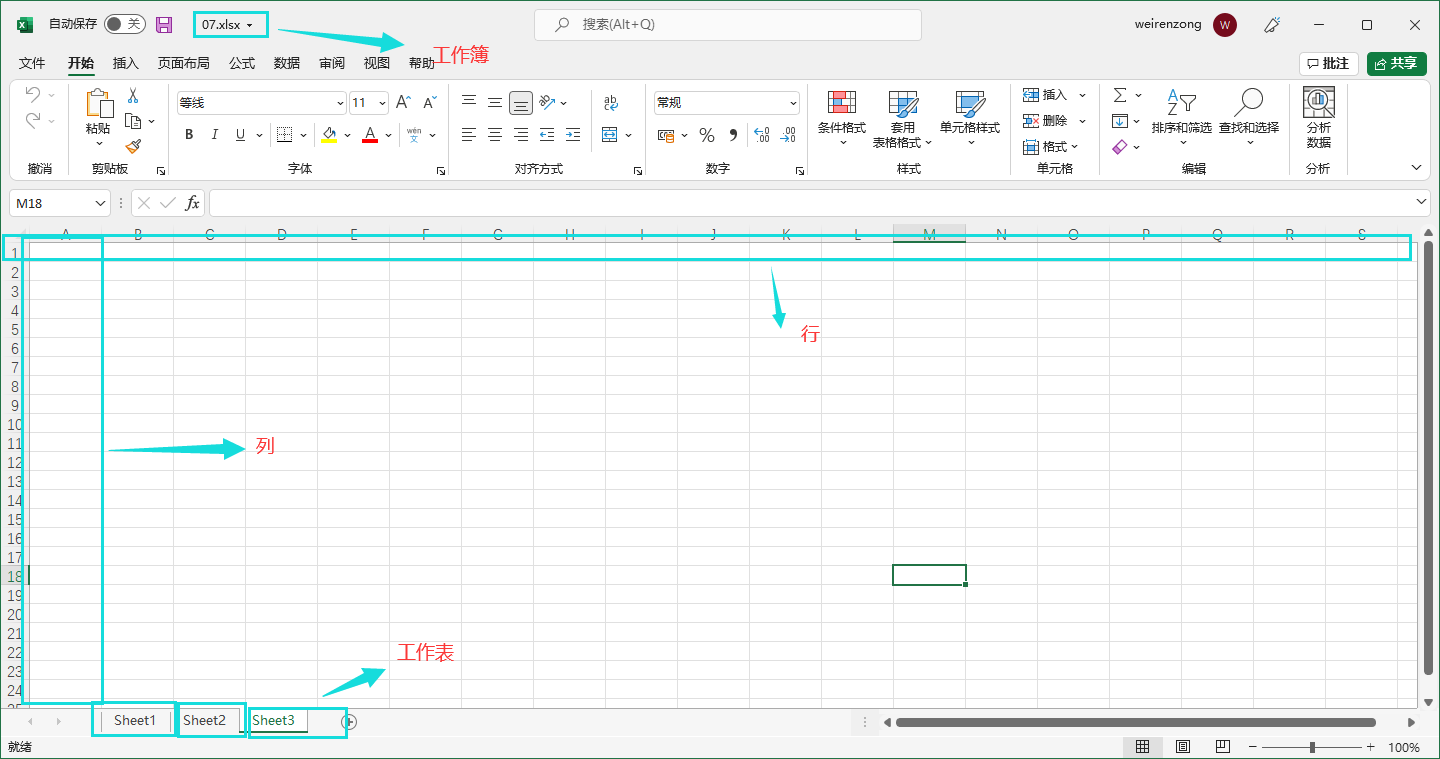This screenshot has width=1440, height=759.
Task: Toggle the 自动保存 AutoSave switch
Action: pyautogui.click(x=125, y=24)
